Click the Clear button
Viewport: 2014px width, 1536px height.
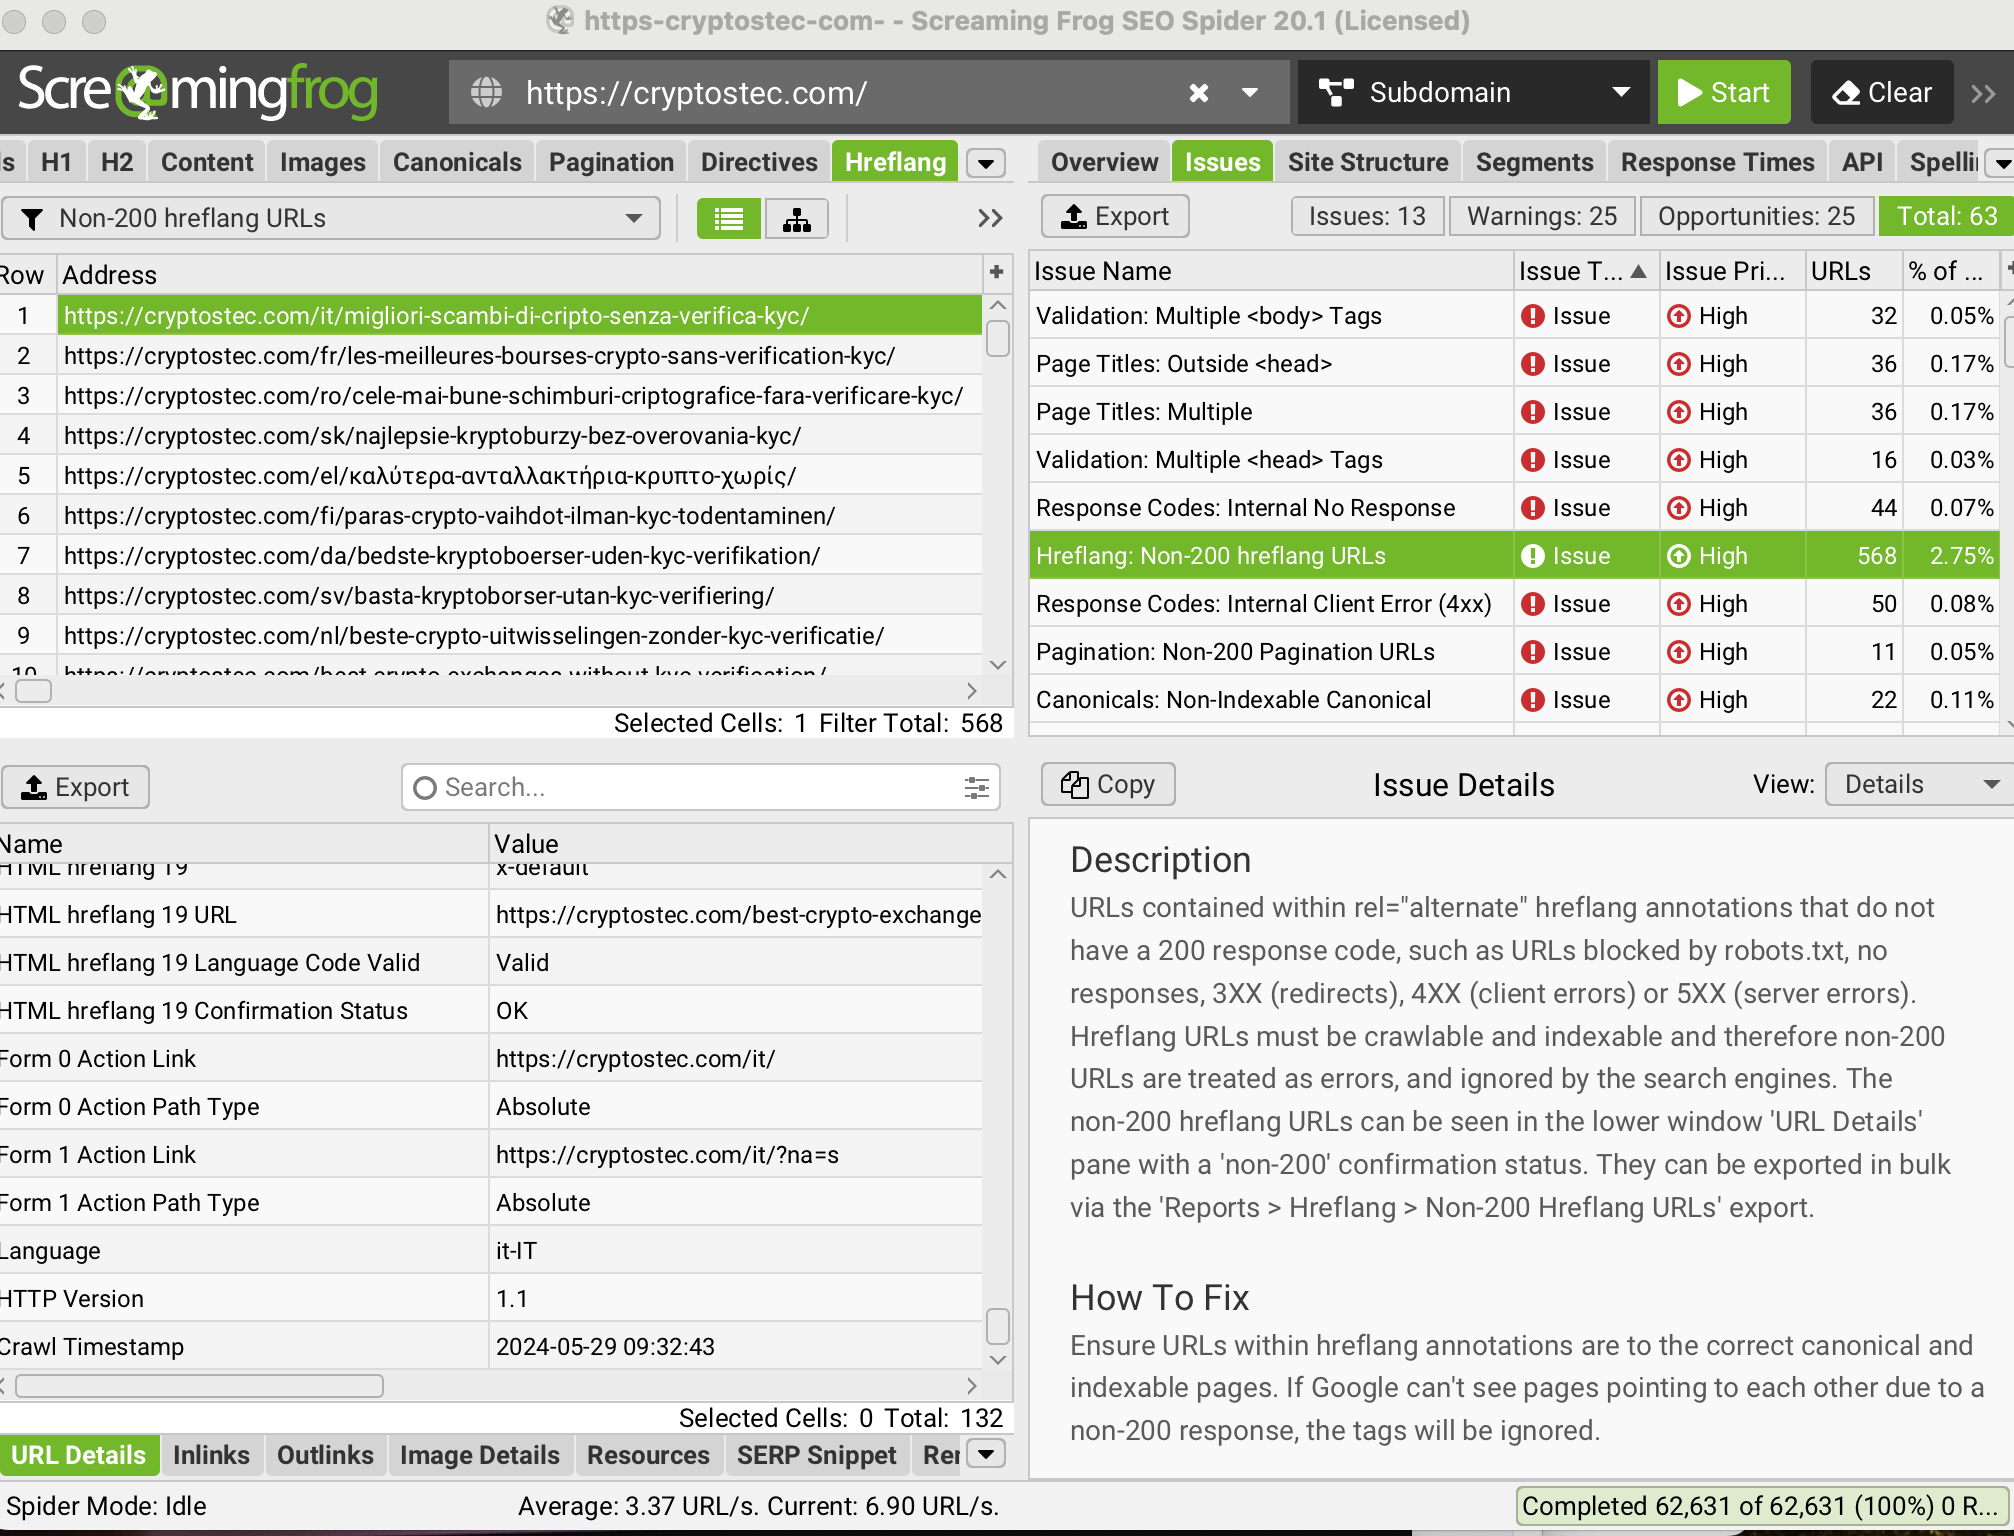(x=1881, y=93)
